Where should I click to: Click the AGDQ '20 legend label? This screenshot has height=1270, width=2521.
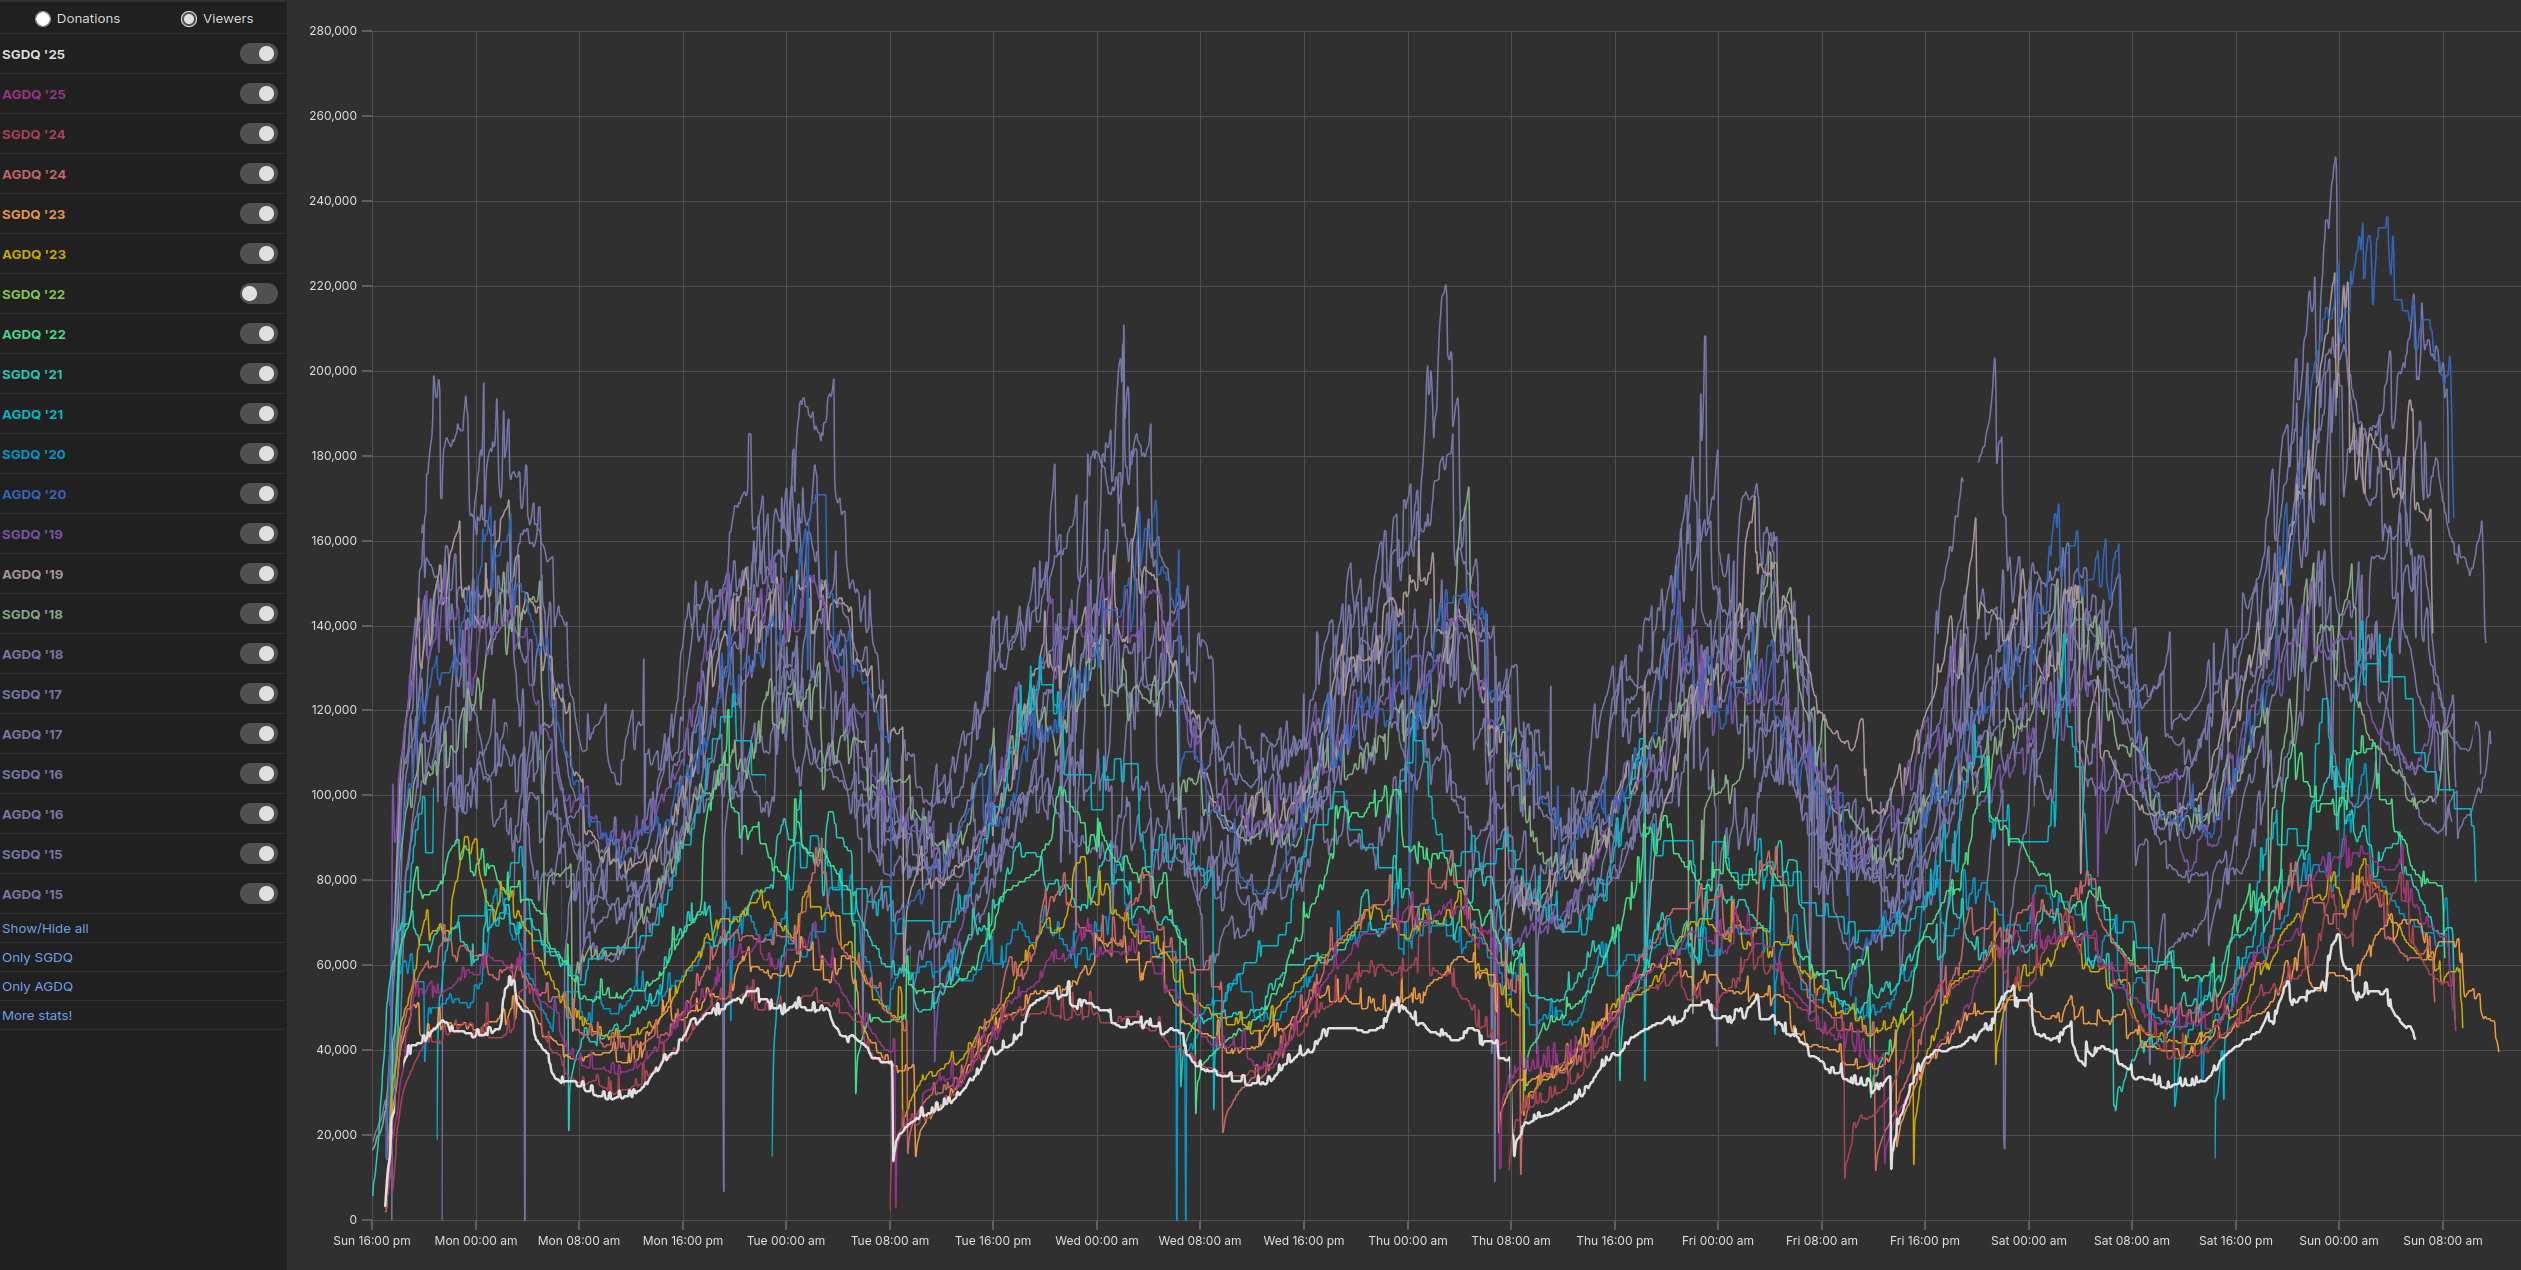(x=34, y=495)
